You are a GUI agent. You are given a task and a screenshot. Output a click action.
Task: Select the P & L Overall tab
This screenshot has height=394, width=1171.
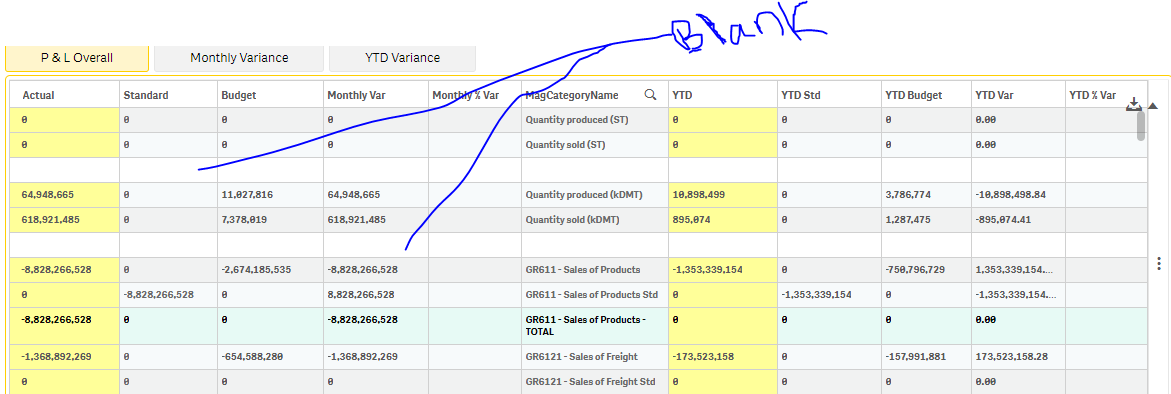coord(77,57)
